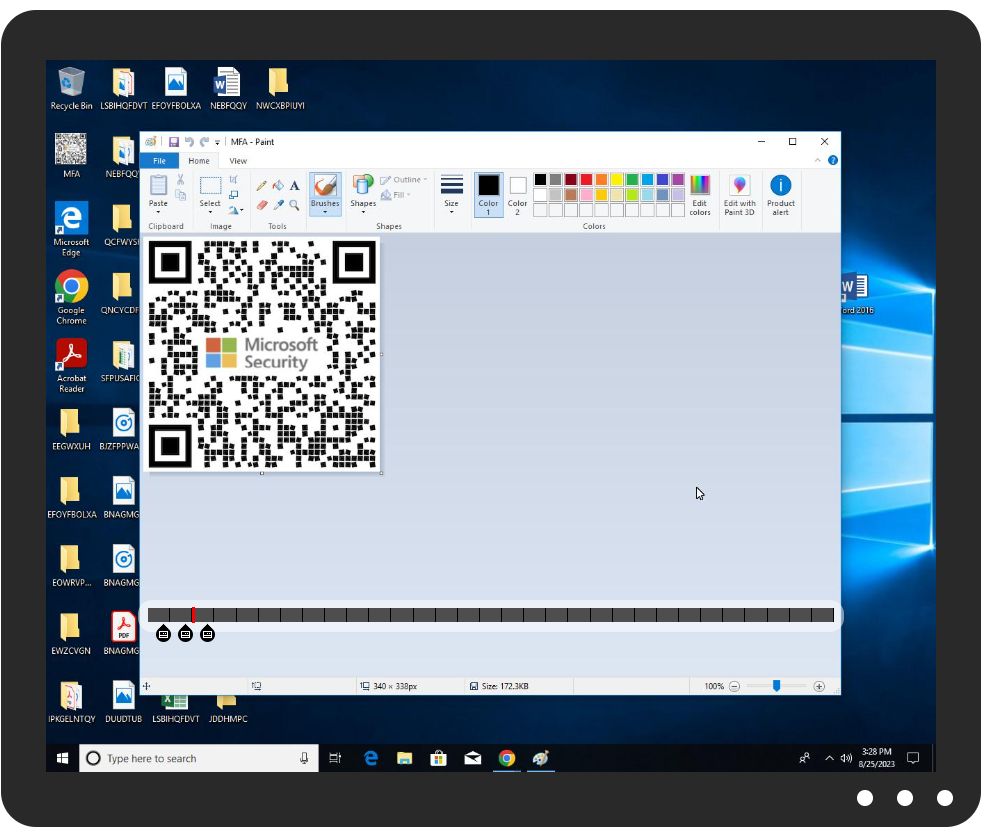986x835 pixels.
Task: Pick the Eraser tool
Action: click(262, 205)
